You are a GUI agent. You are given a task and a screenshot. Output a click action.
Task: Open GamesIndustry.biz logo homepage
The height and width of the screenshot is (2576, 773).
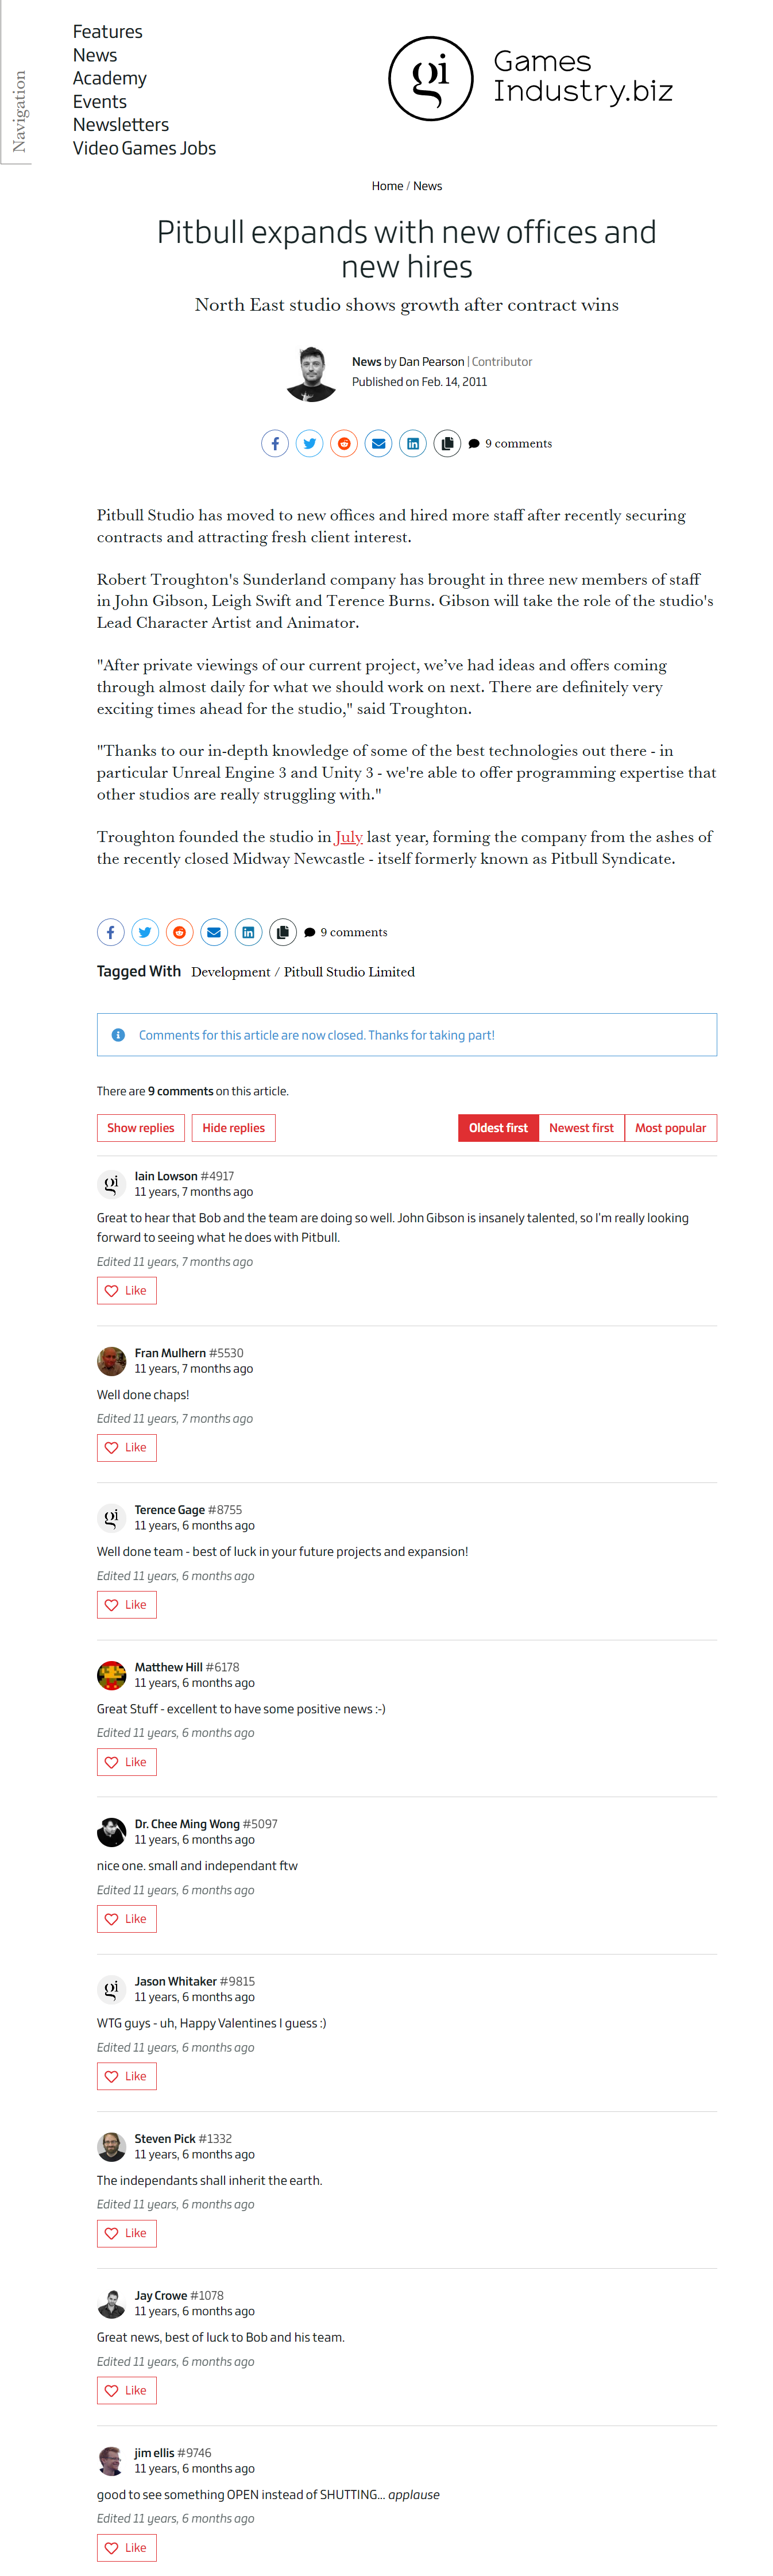(x=531, y=78)
